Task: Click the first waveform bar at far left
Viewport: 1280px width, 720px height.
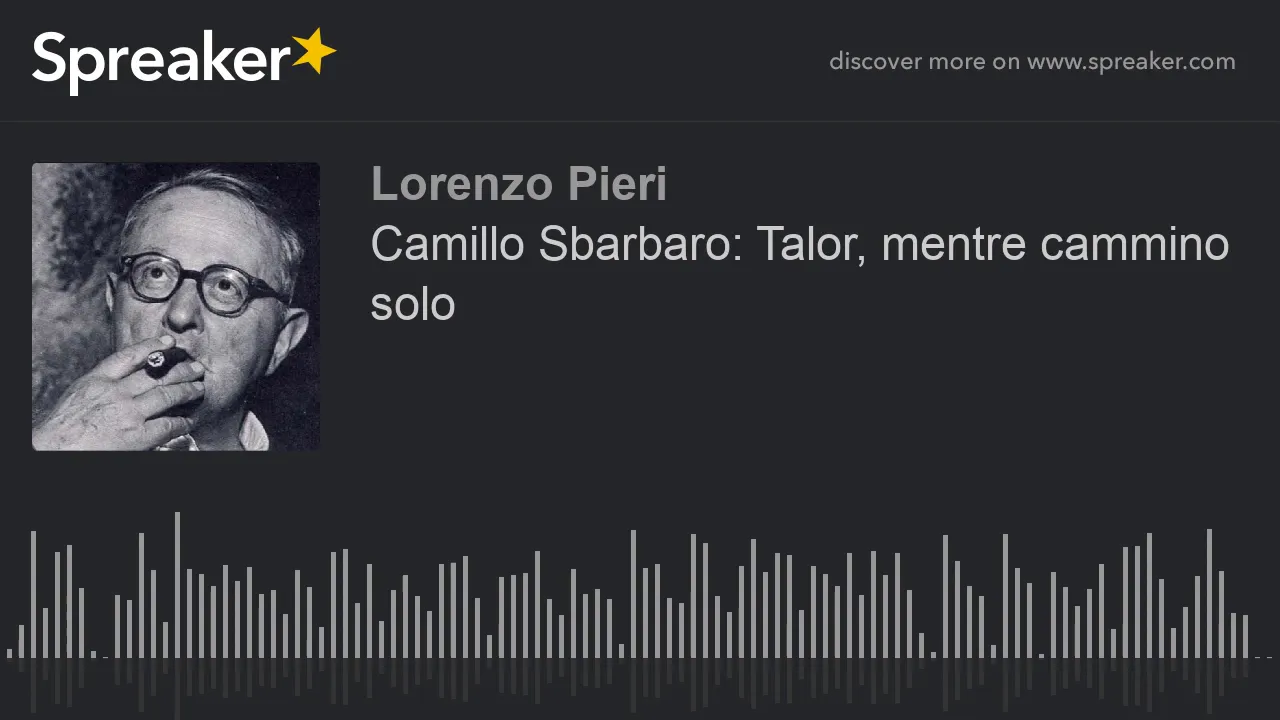Action: (x=9, y=653)
